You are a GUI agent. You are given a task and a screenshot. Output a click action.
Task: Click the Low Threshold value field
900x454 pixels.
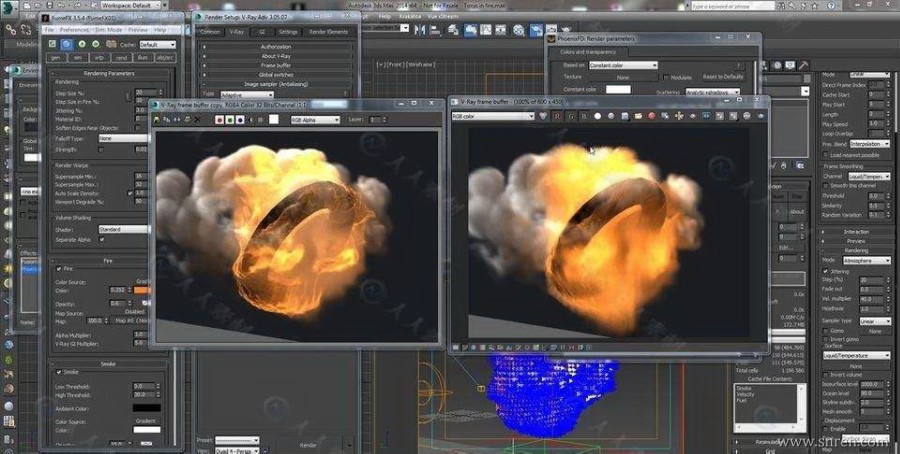(x=143, y=386)
